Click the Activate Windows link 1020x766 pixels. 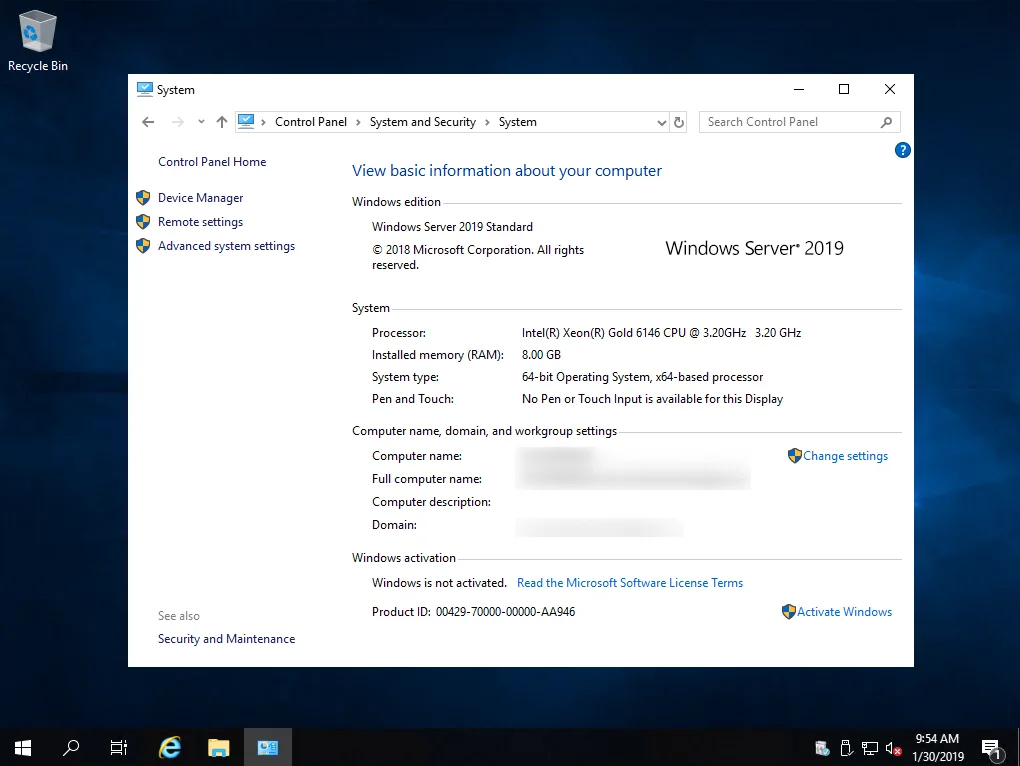845,611
